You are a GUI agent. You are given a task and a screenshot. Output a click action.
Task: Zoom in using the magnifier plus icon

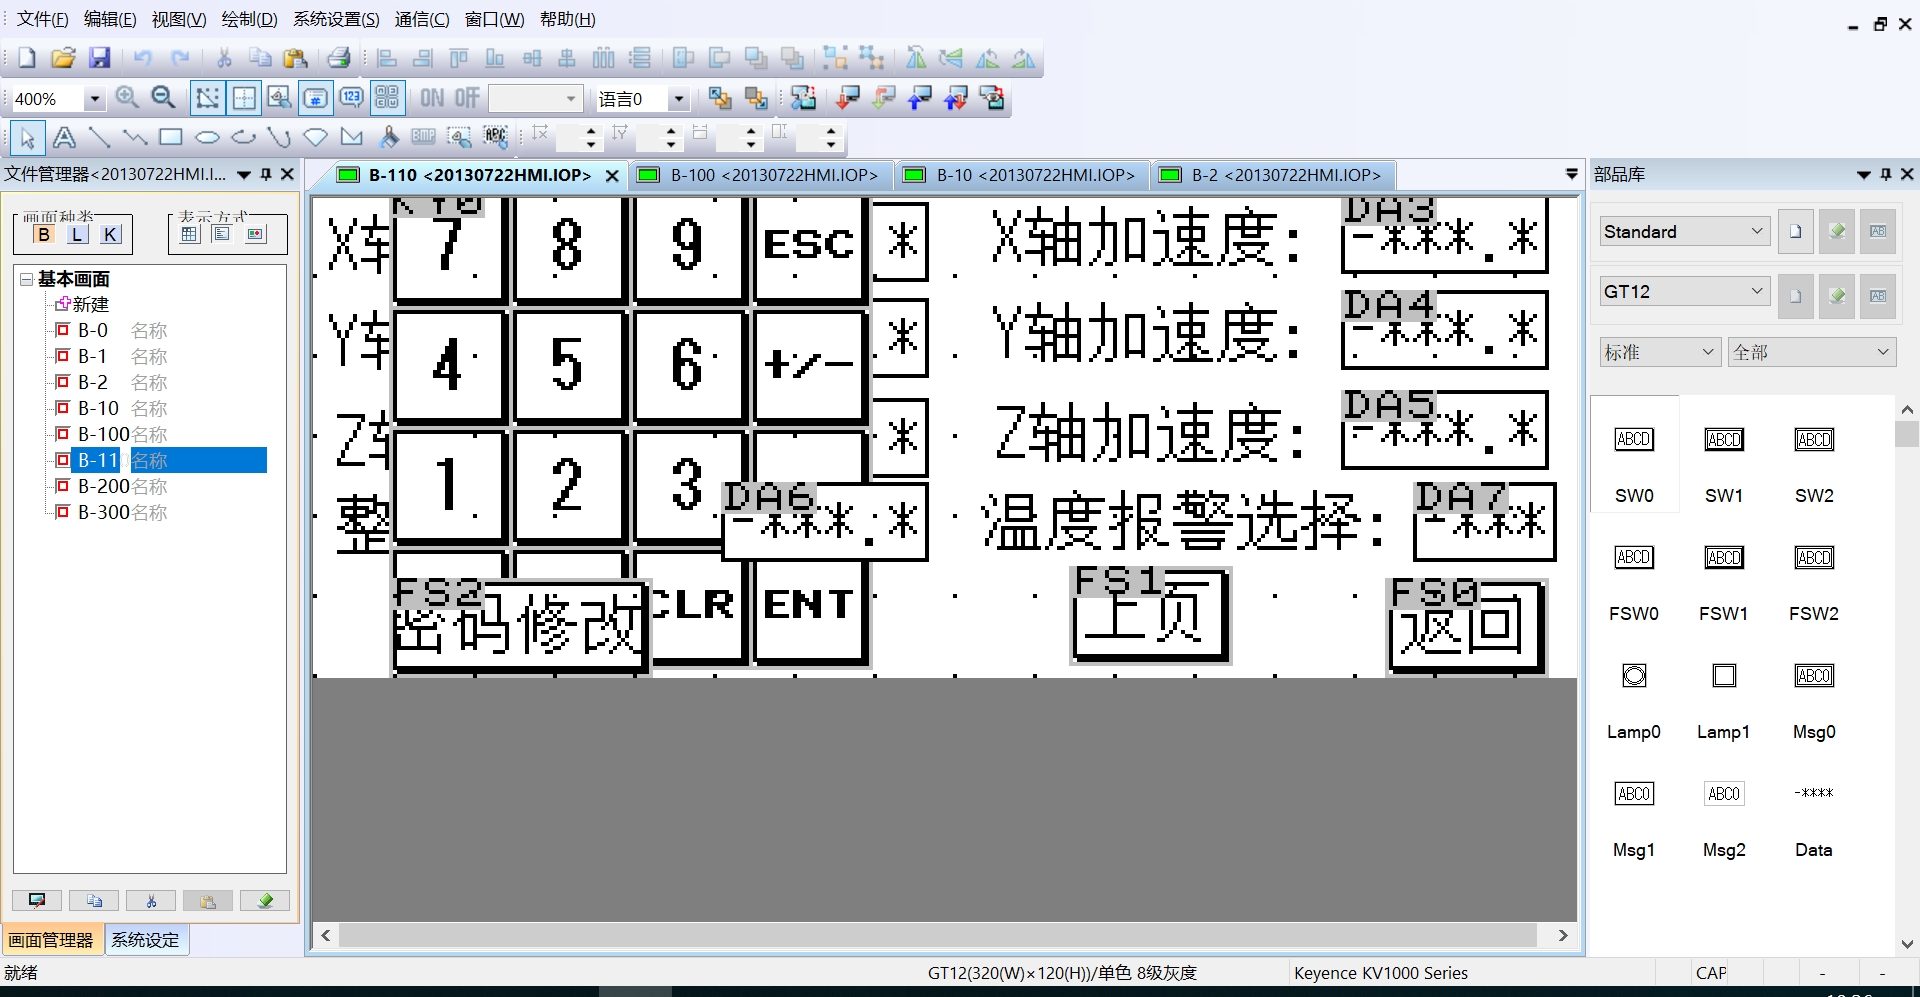127,98
